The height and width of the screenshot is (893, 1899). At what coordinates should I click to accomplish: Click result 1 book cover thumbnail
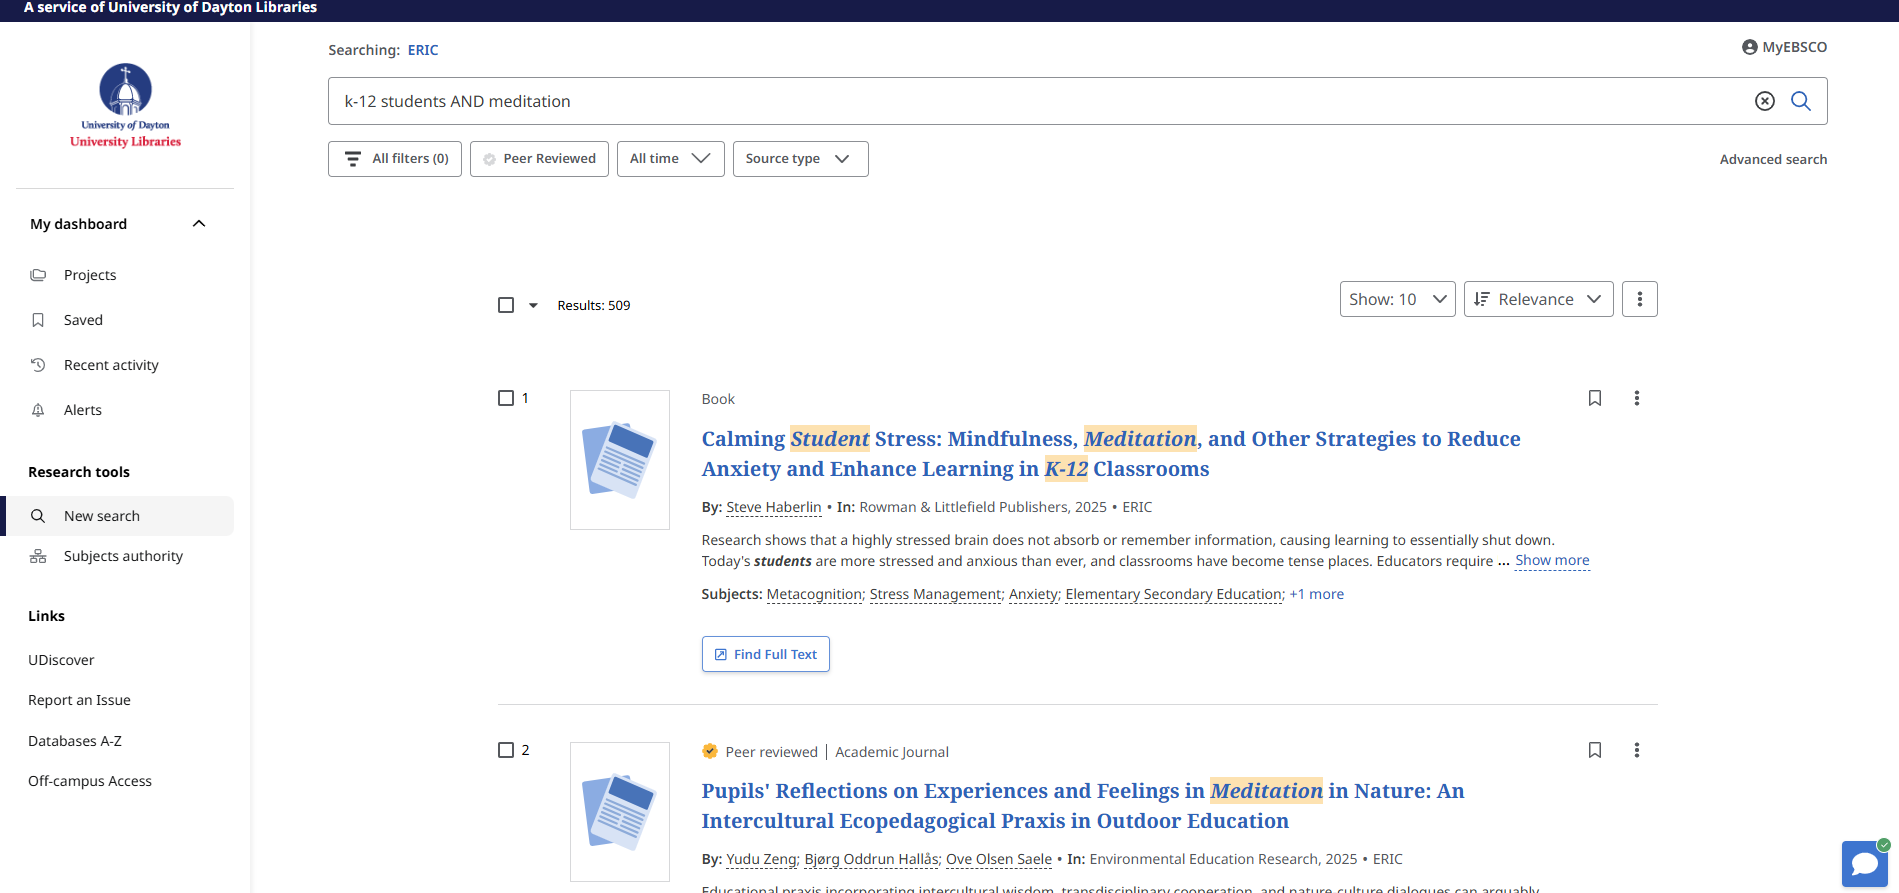point(620,460)
